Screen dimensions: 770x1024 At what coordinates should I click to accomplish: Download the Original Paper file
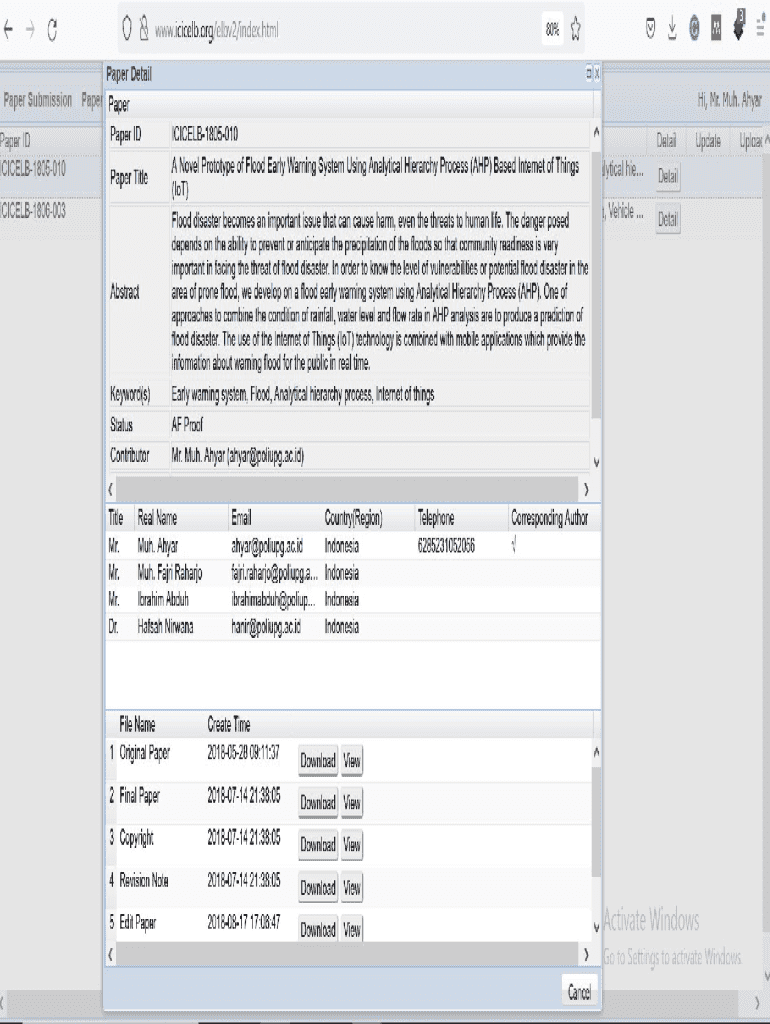point(318,761)
